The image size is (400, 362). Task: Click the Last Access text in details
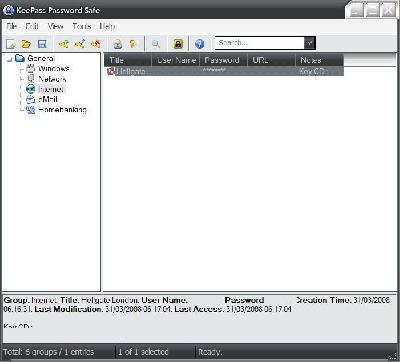coord(199,309)
